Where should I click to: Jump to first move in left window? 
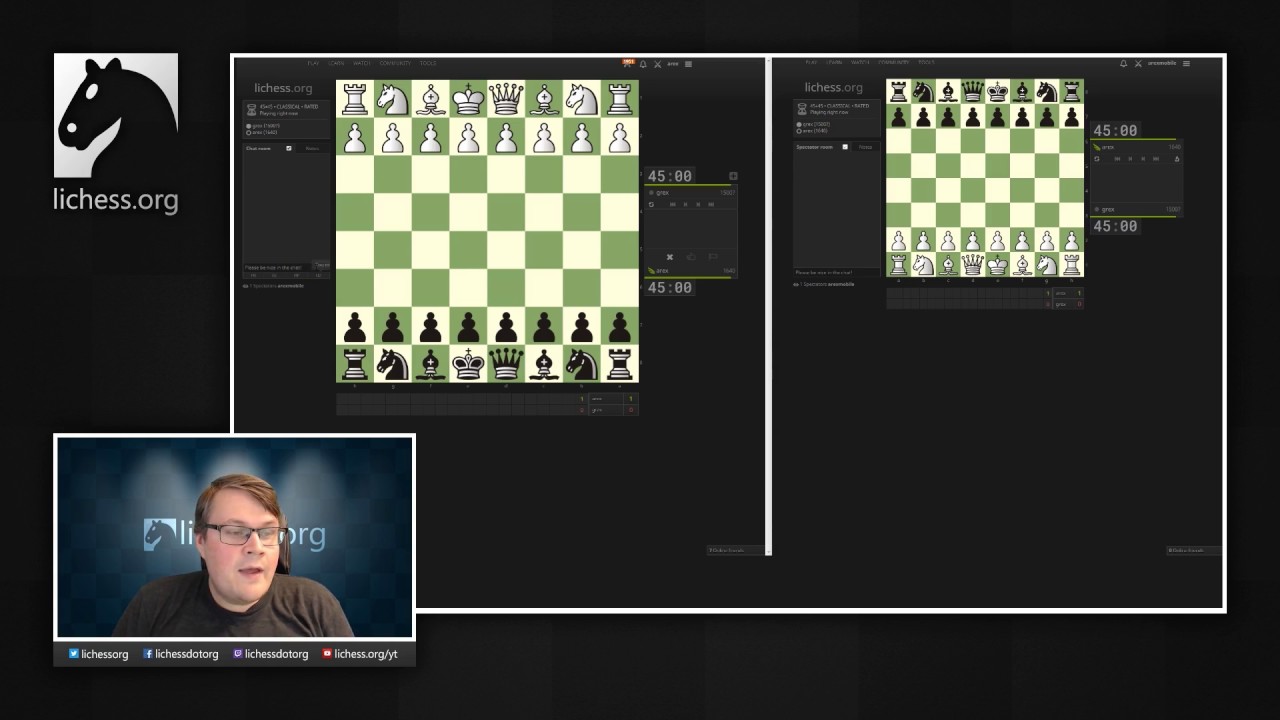click(673, 204)
